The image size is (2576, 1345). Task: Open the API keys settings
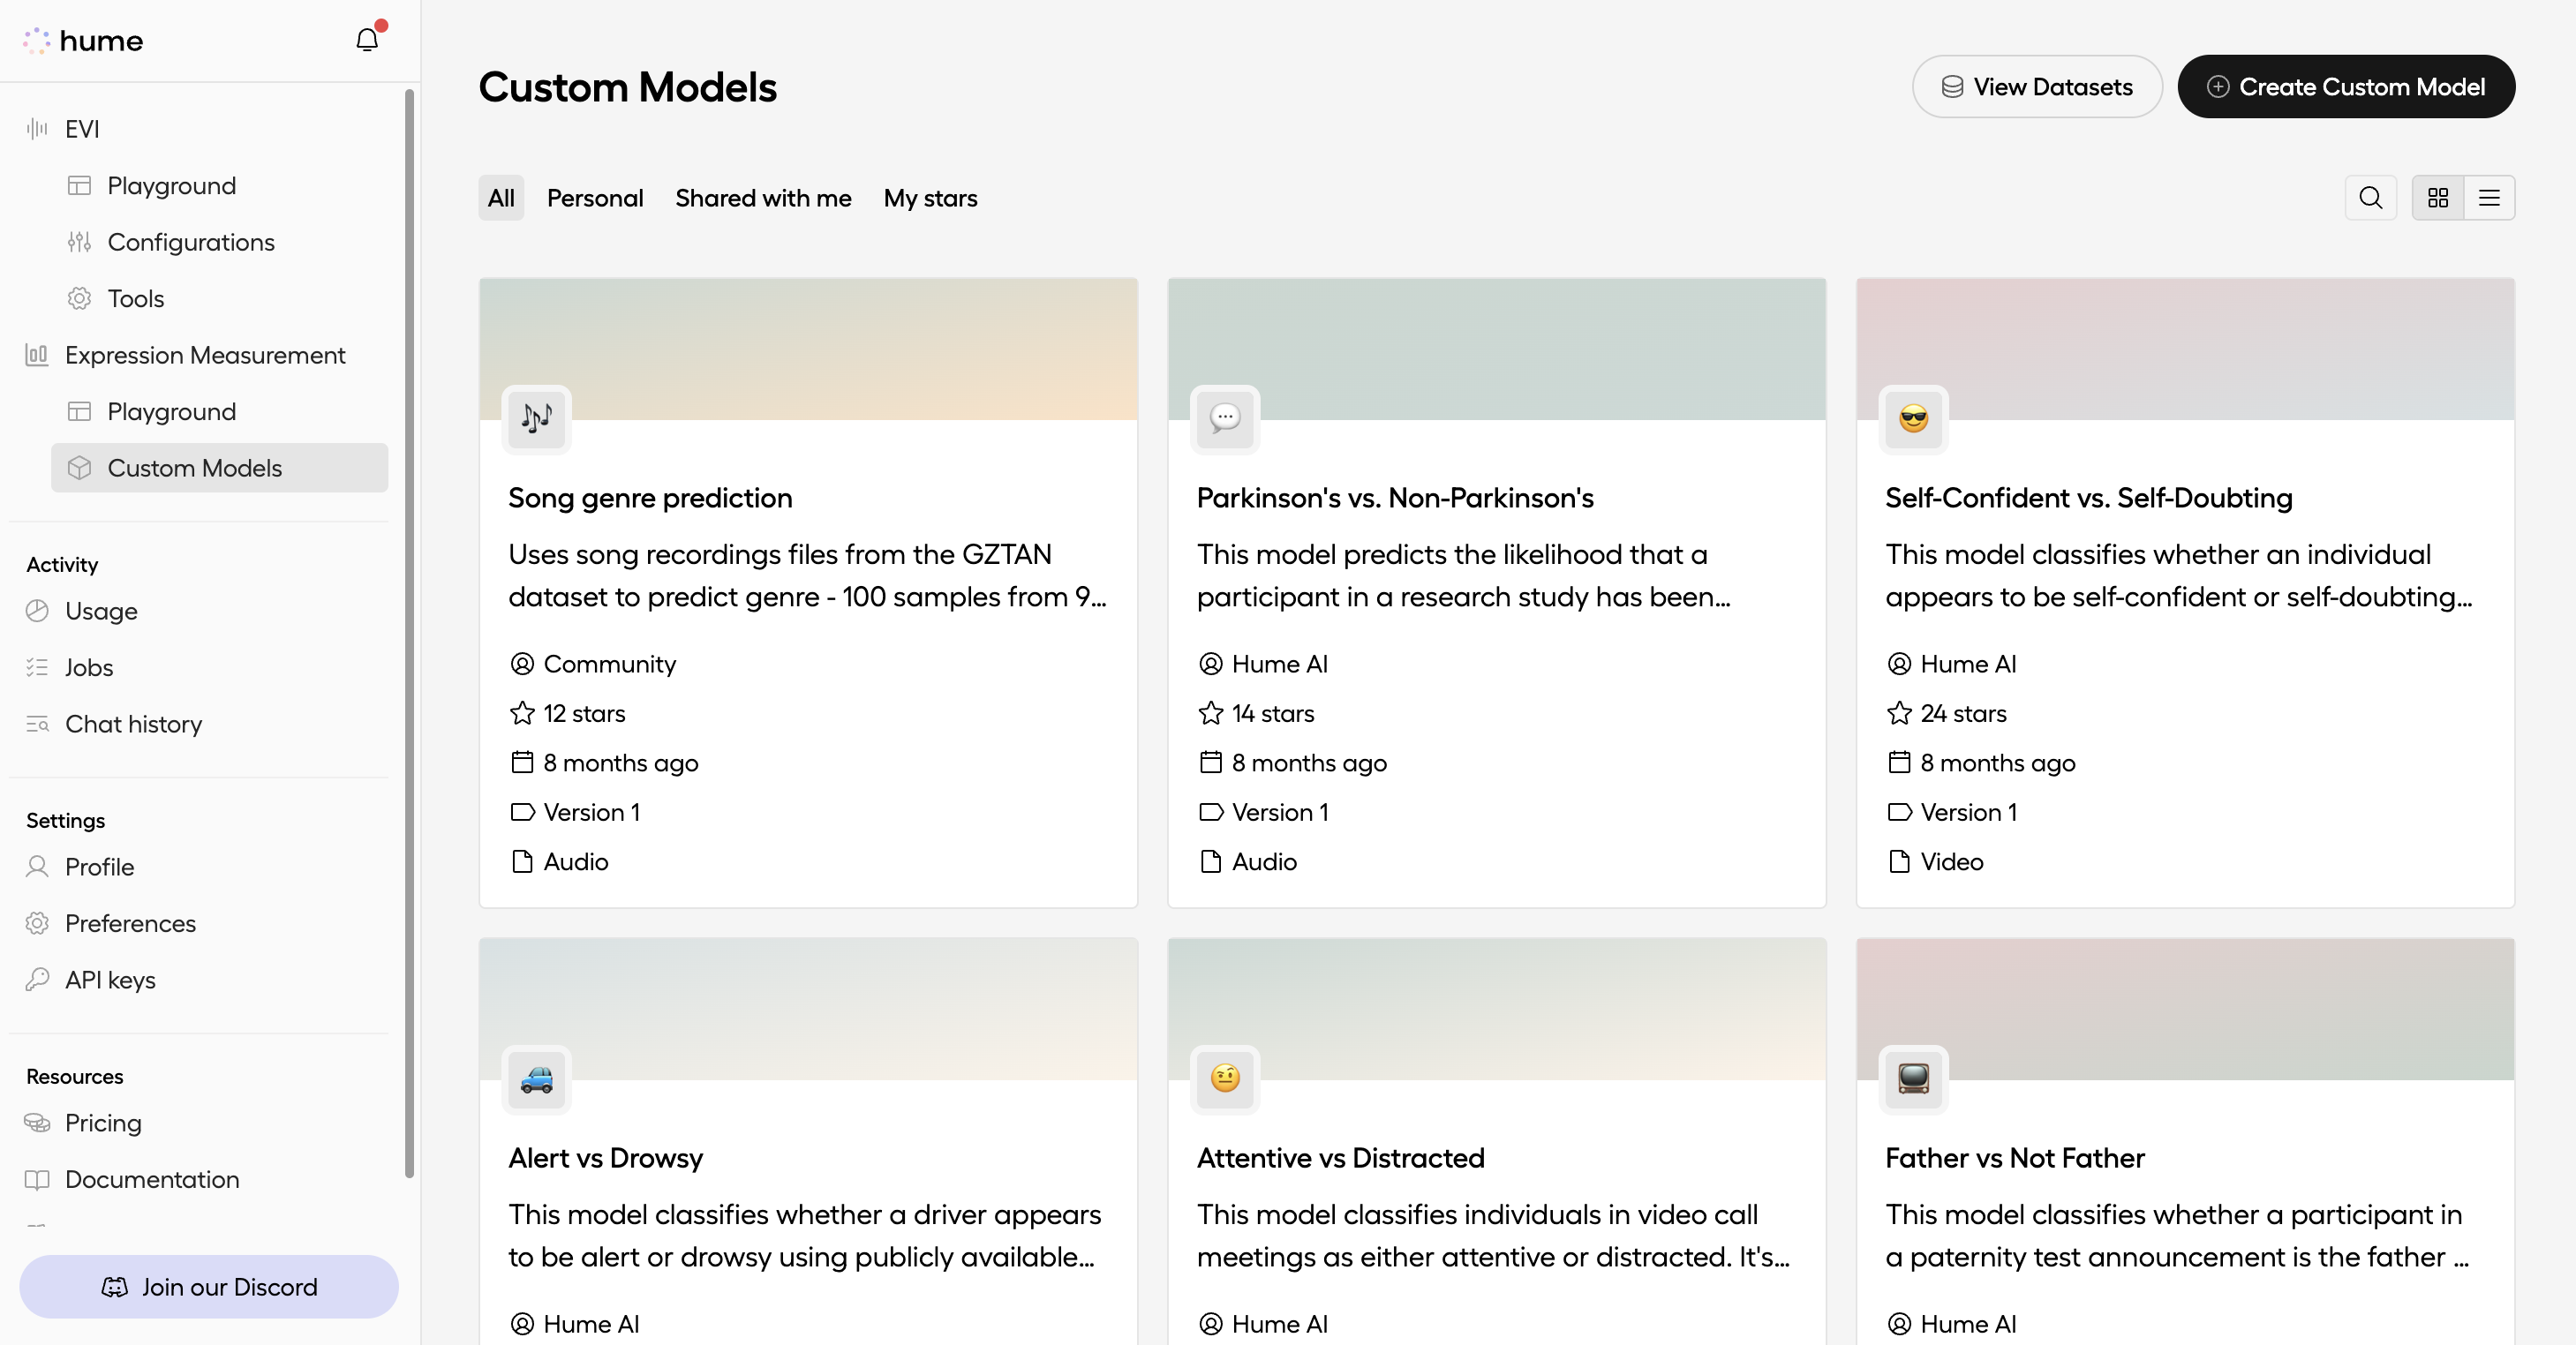[x=110, y=979]
